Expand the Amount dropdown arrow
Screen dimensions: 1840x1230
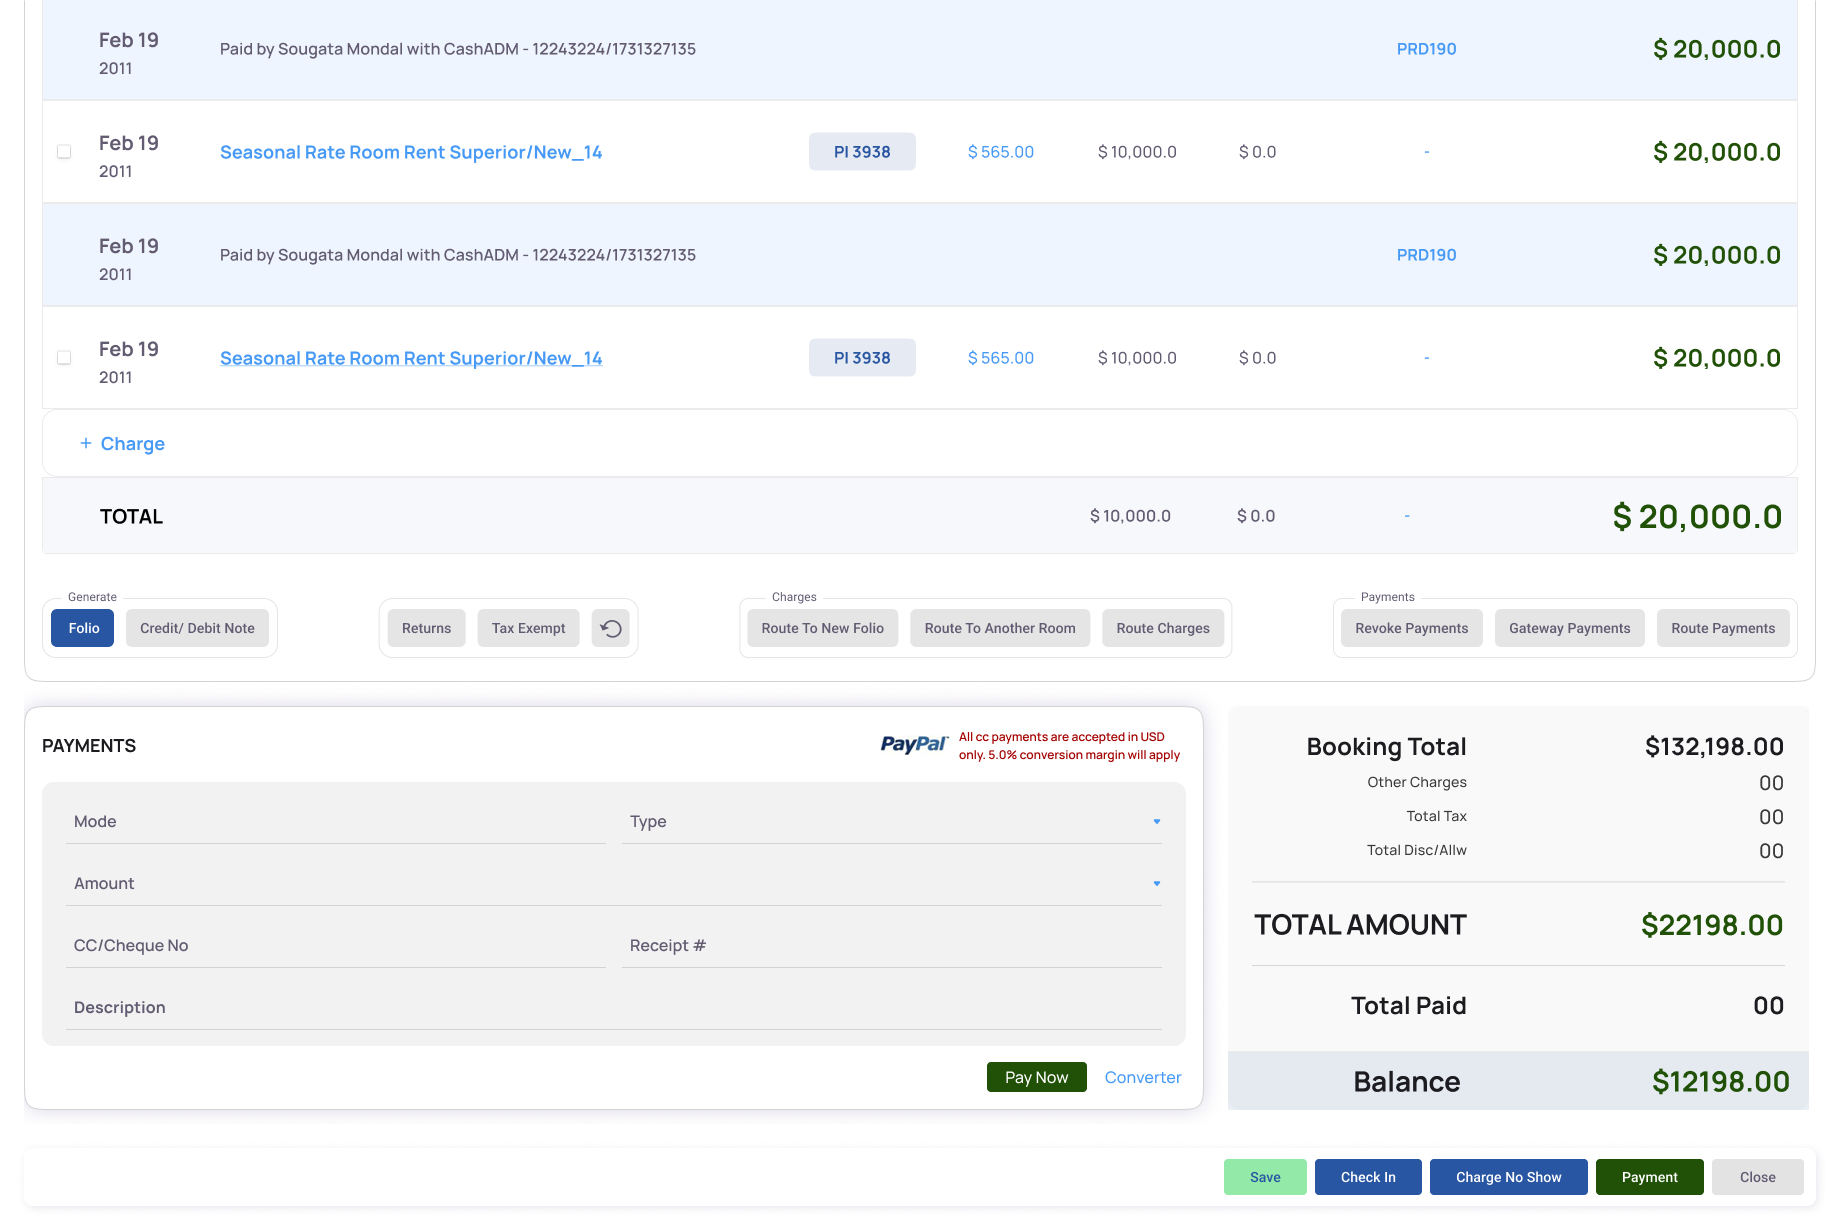point(1157,883)
